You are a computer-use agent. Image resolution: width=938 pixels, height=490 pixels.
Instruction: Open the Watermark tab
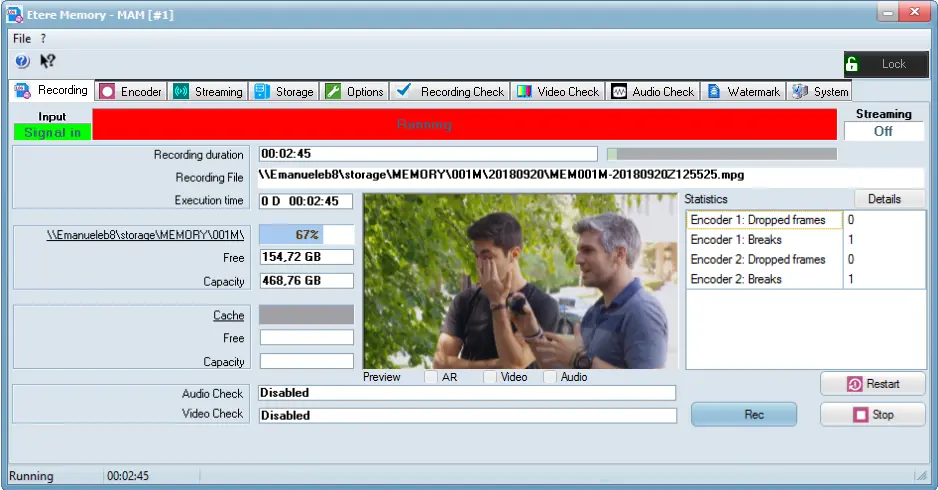(x=744, y=91)
